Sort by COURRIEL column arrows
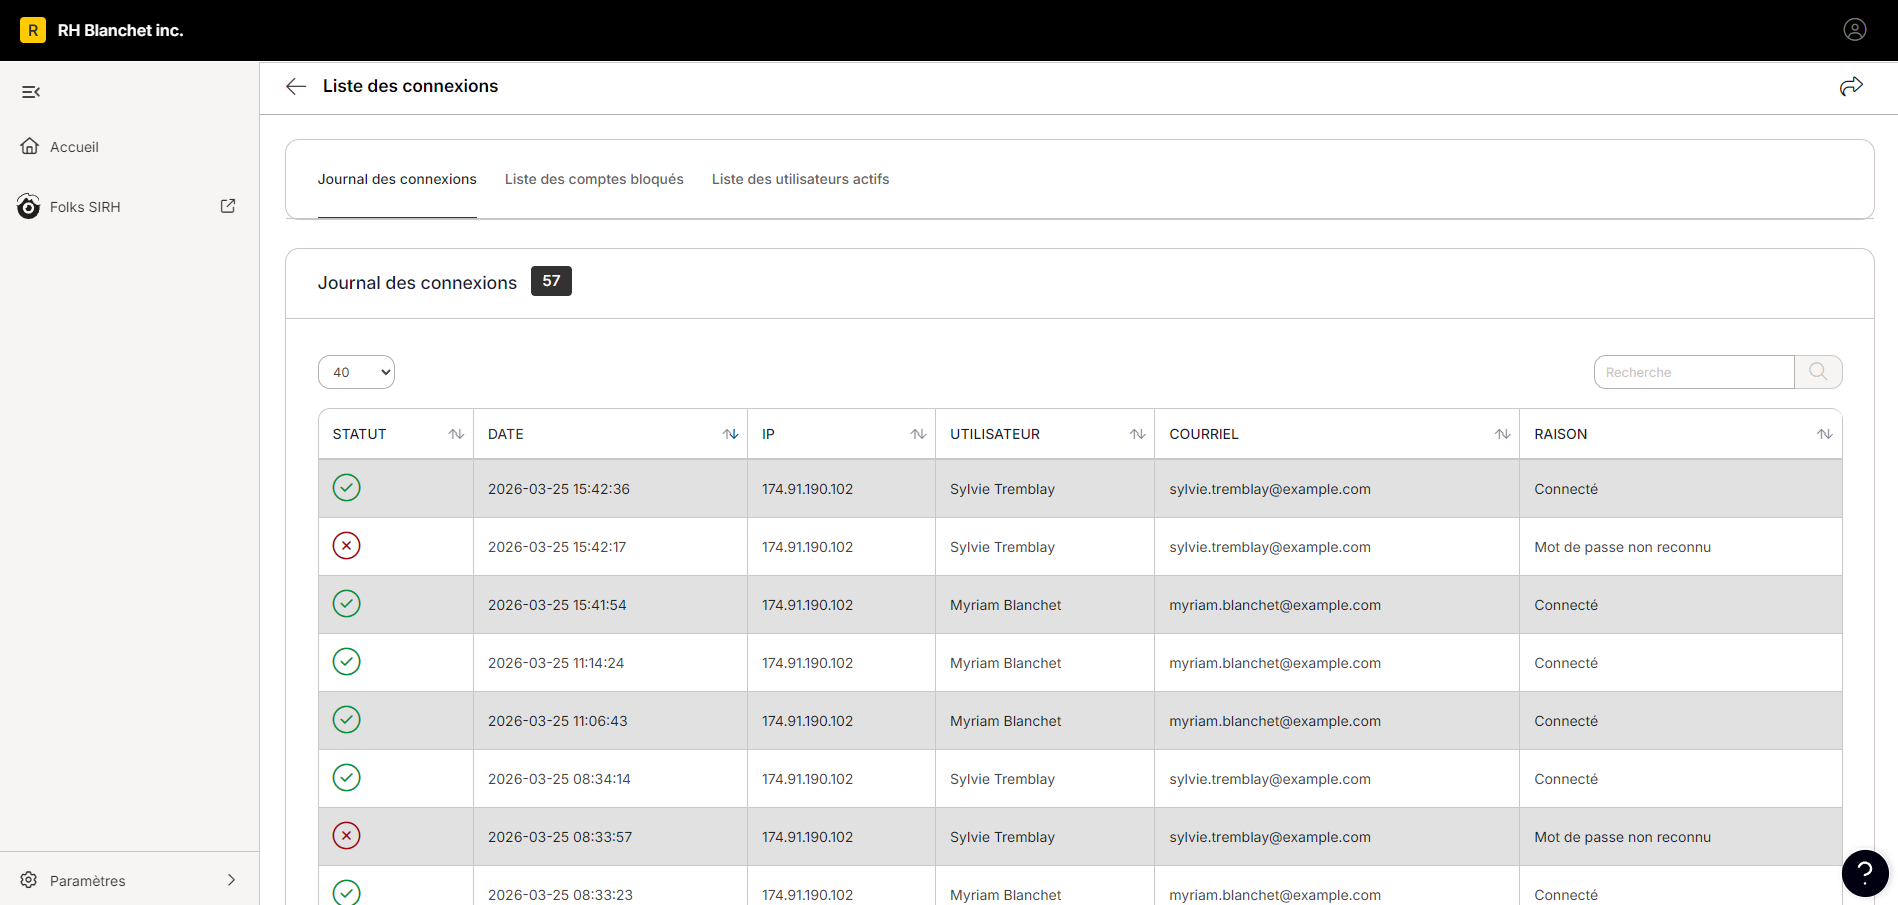This screenshot has width=1898, height=905. [1502, 434]
